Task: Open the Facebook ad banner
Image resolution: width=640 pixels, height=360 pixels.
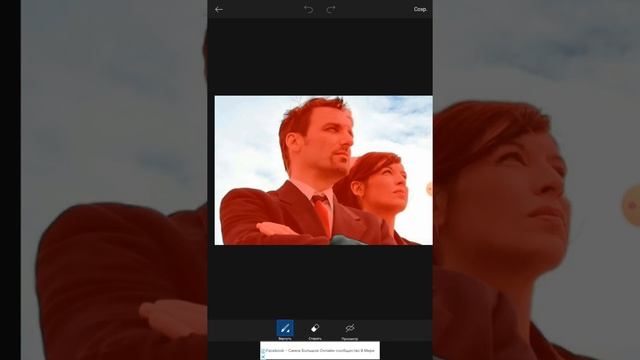Action: [x=320, y=351]
